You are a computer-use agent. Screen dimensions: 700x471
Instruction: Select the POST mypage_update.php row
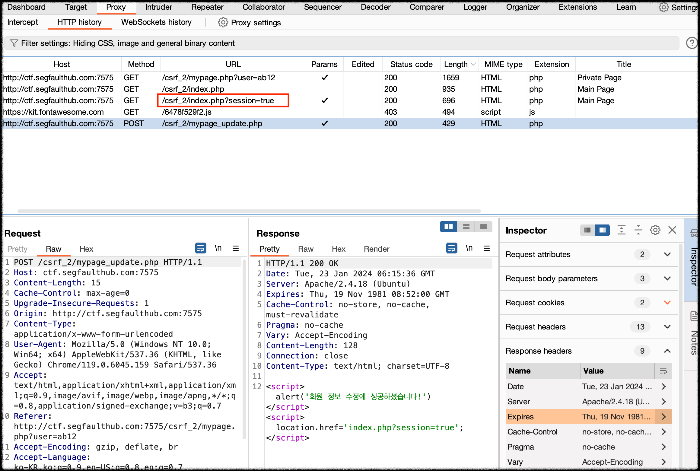pos(350,124)
